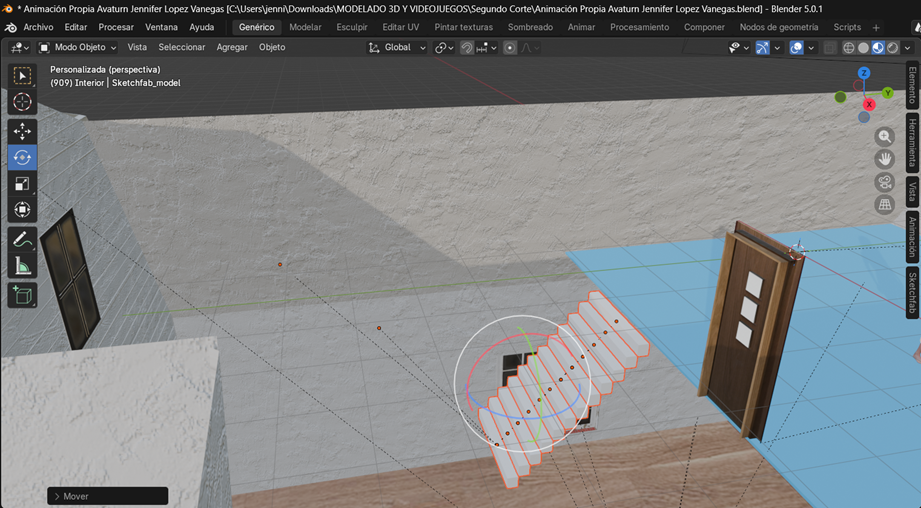Select the Measure tool

[x=22, y=265]
